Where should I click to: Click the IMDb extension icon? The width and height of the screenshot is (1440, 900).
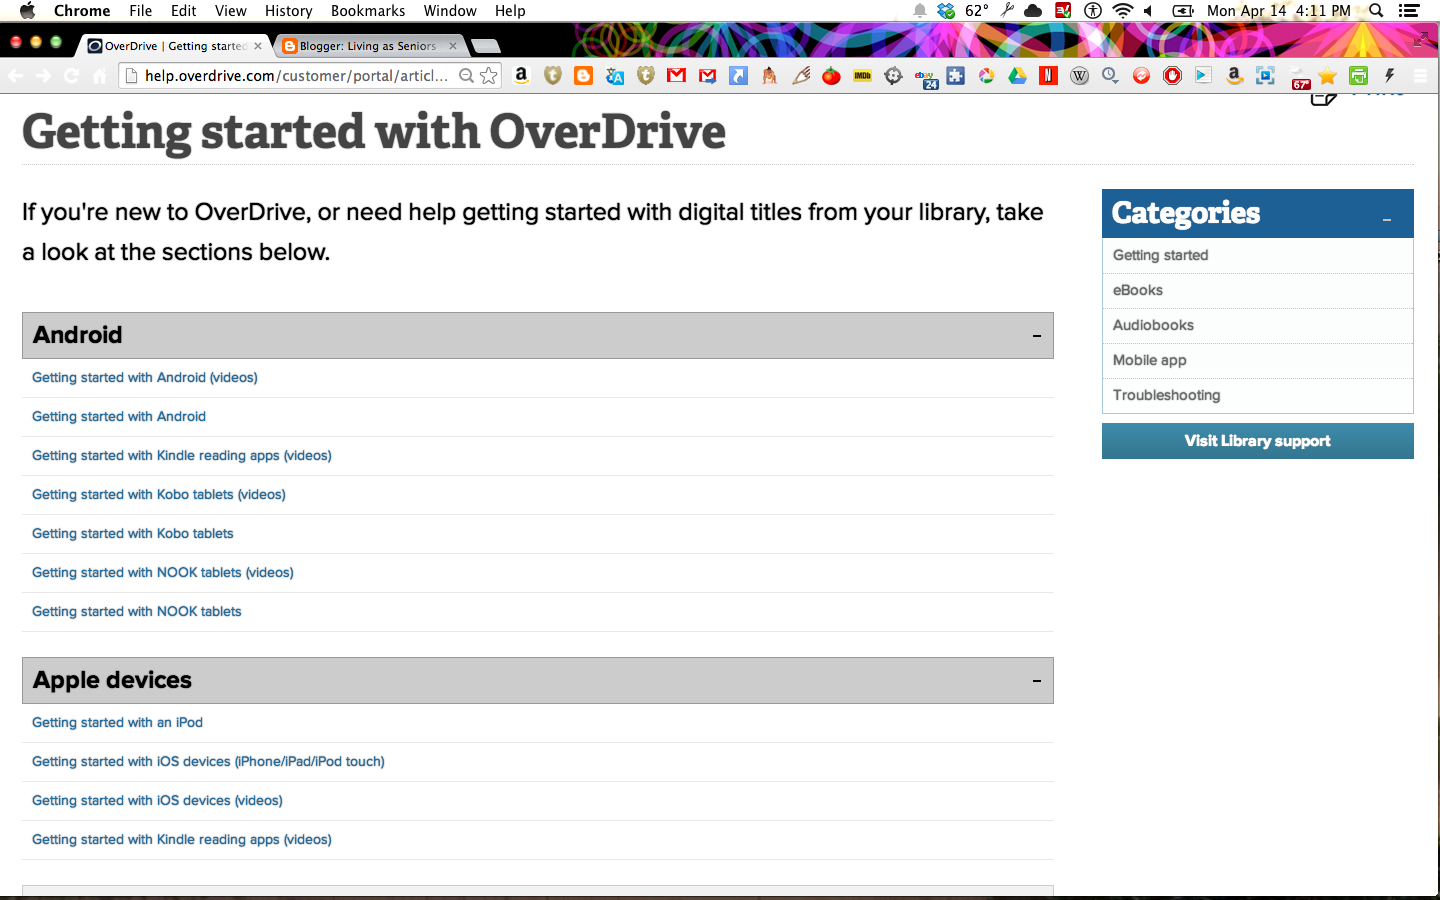pyautogui.click(x=862, y=76)
